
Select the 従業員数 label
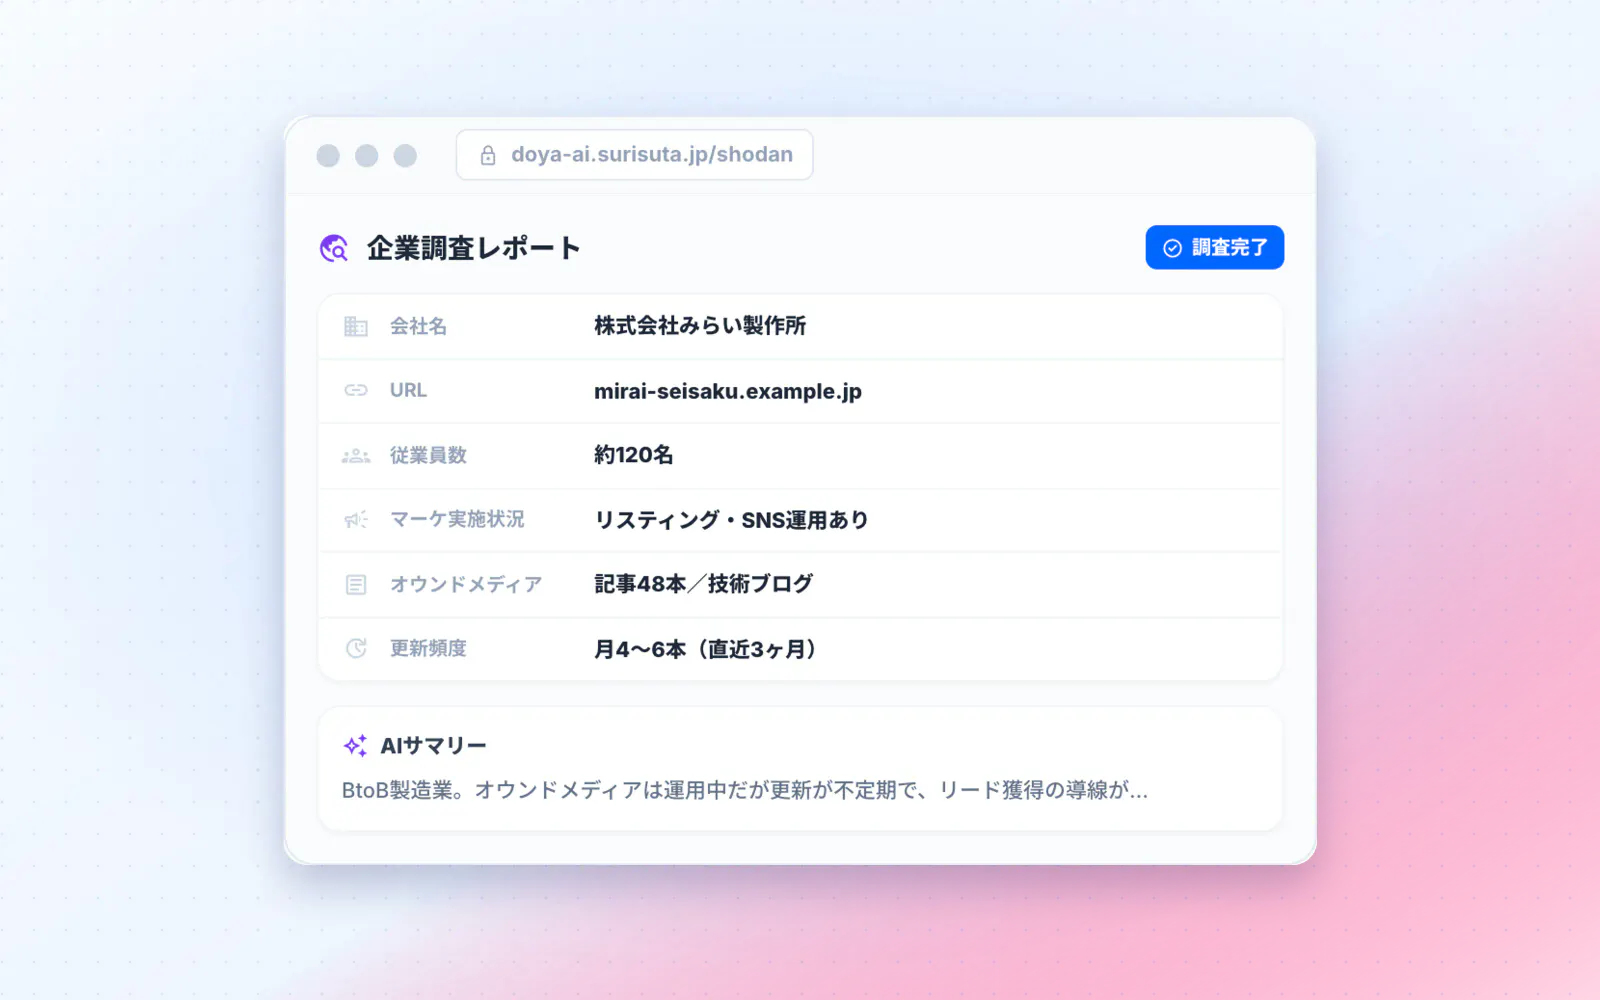[x=428, y=455]
